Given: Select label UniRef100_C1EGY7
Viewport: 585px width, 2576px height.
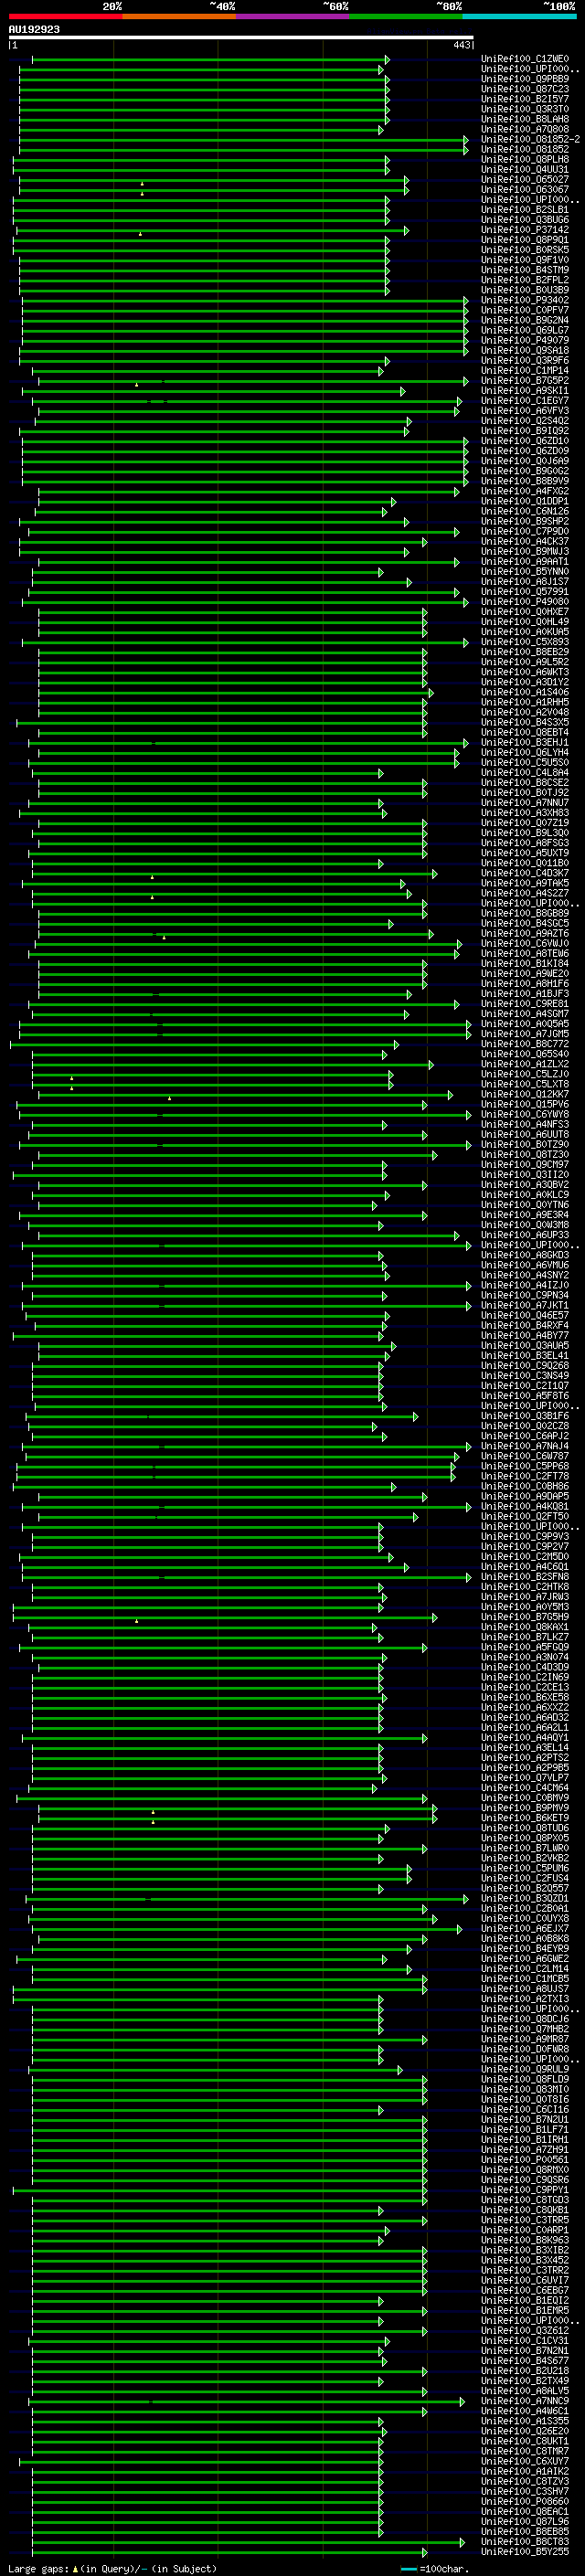Looking at the screenshot, I should (x=525, y=401).
